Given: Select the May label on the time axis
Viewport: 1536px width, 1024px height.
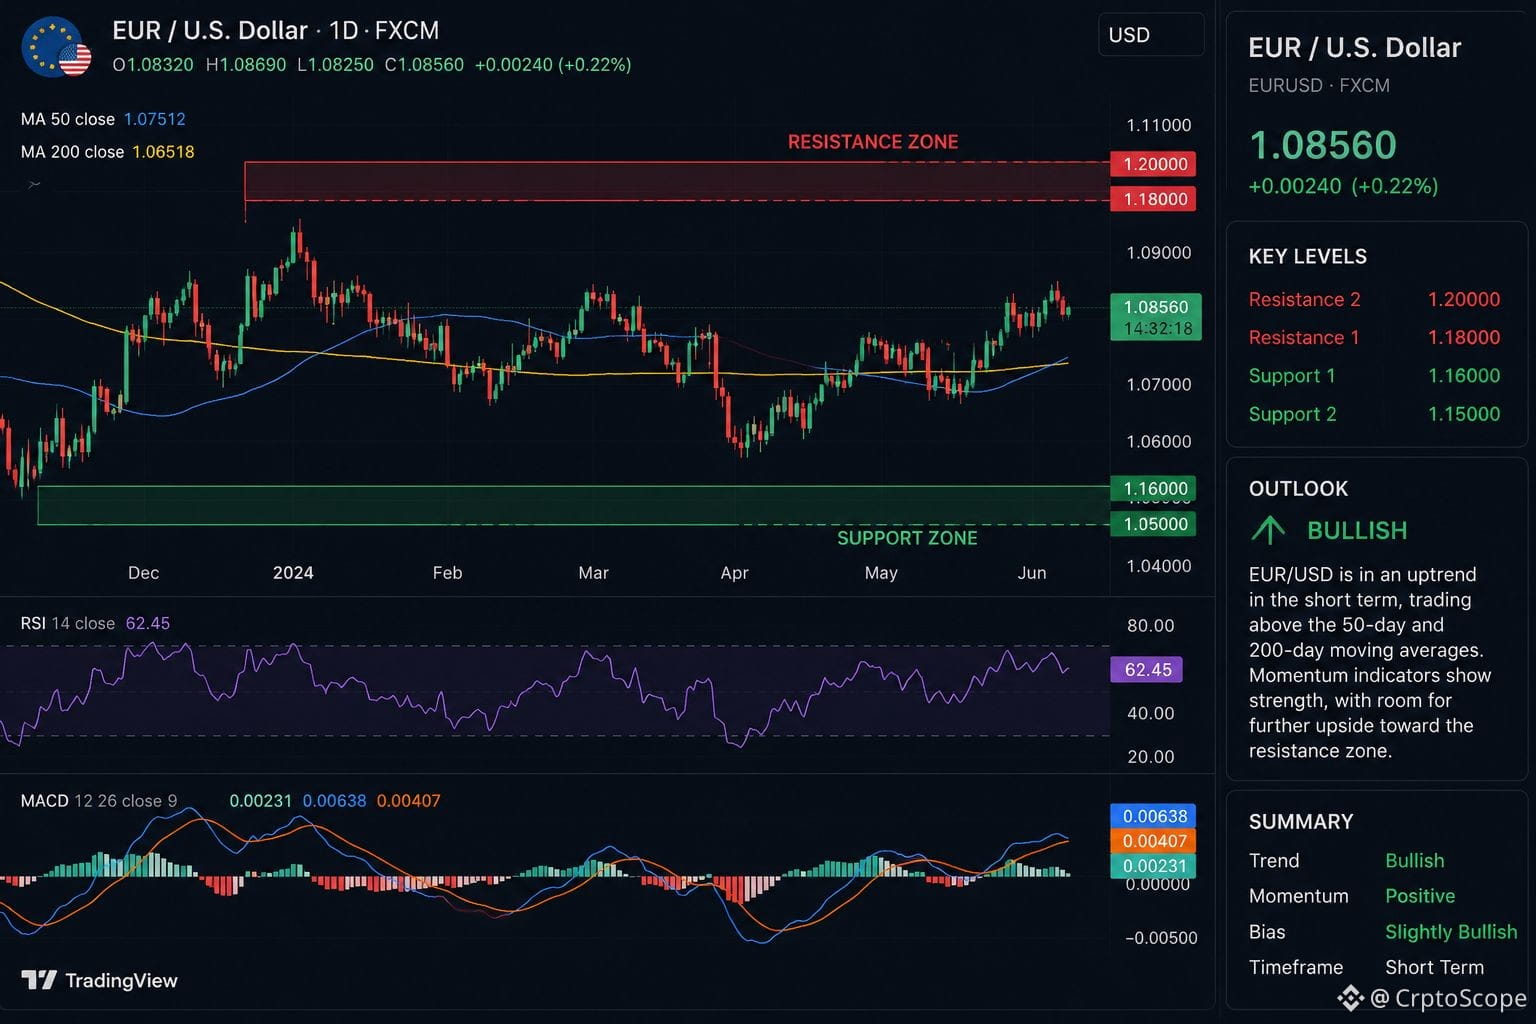Looking at the screenshot, I should (x=880, y=573).
